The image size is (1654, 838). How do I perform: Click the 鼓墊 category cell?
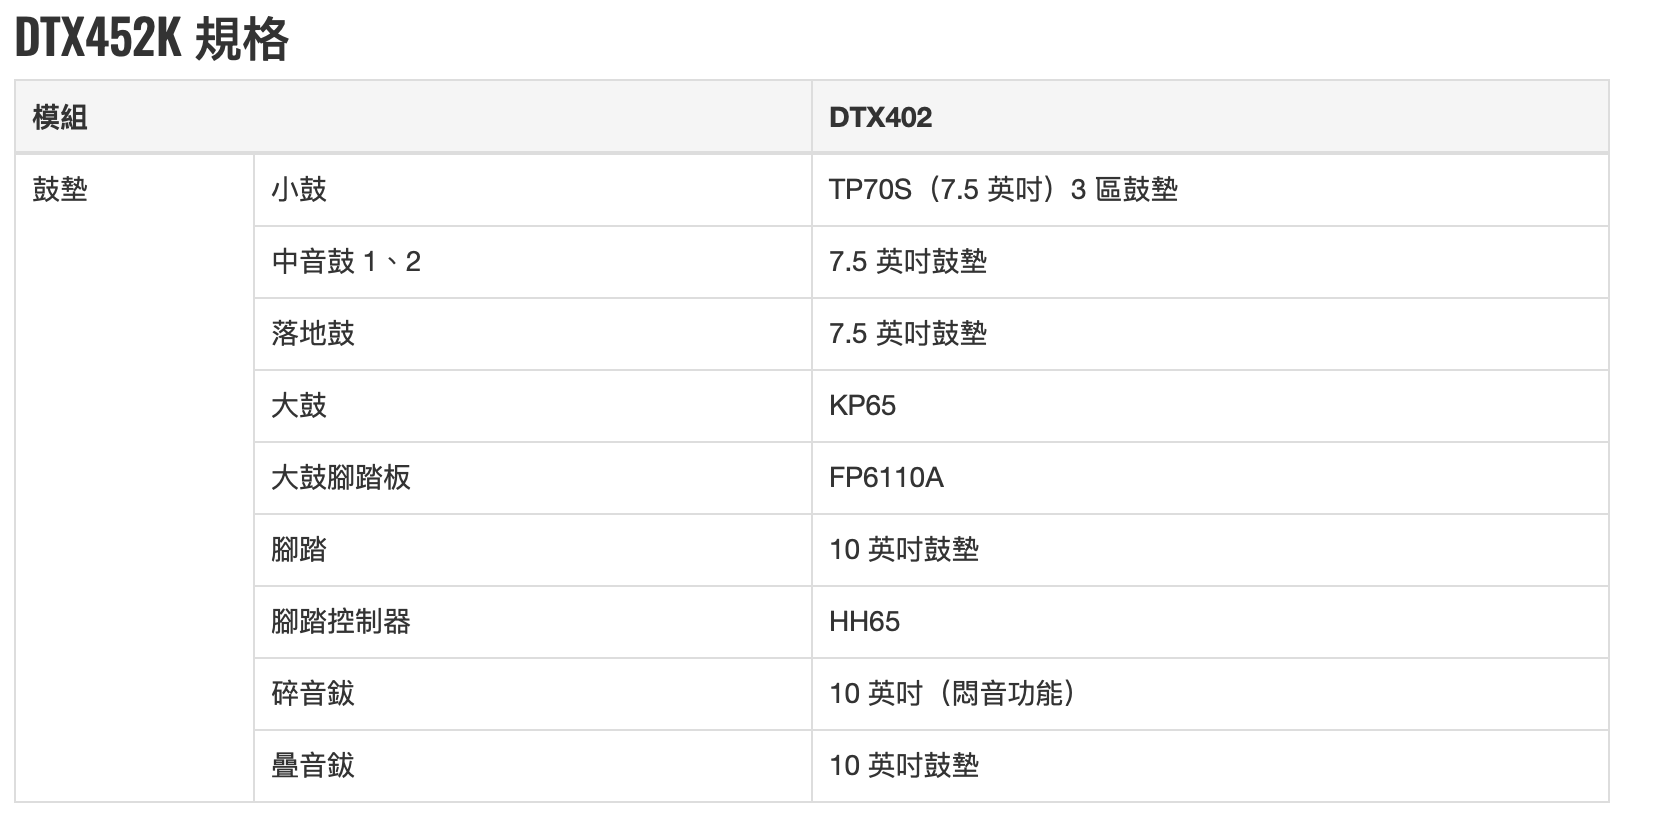60,189
